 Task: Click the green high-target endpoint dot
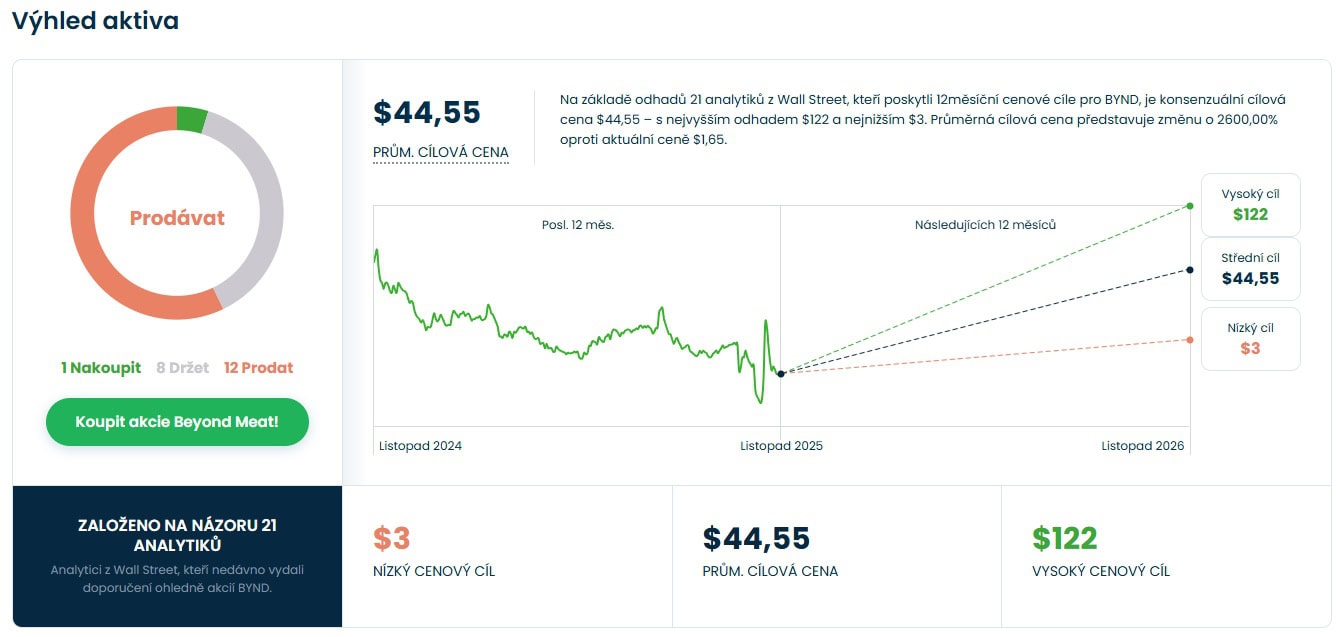coord(1189,206)
